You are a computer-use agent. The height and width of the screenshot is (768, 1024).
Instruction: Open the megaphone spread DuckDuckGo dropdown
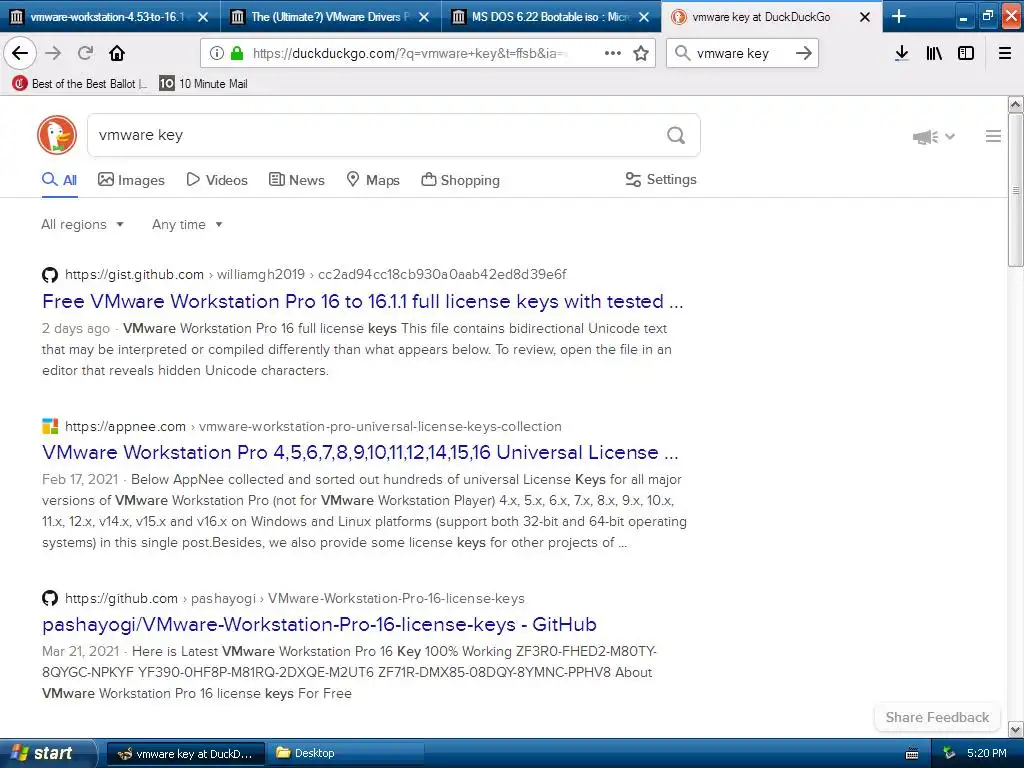coord(934,136)
